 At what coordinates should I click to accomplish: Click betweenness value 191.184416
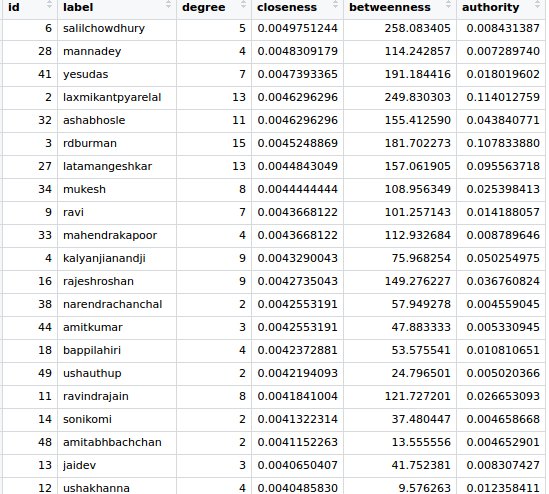click(418, 75)
